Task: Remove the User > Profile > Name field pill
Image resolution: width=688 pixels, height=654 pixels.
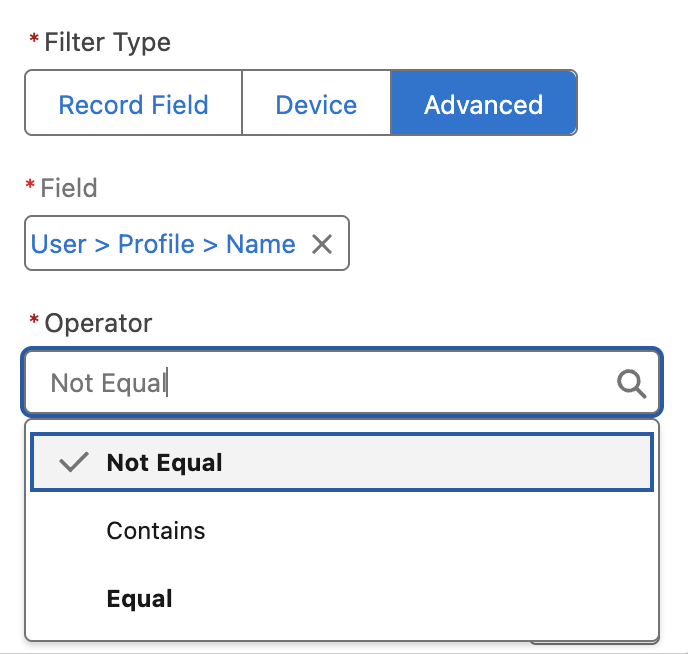Action: click(322, 244)
